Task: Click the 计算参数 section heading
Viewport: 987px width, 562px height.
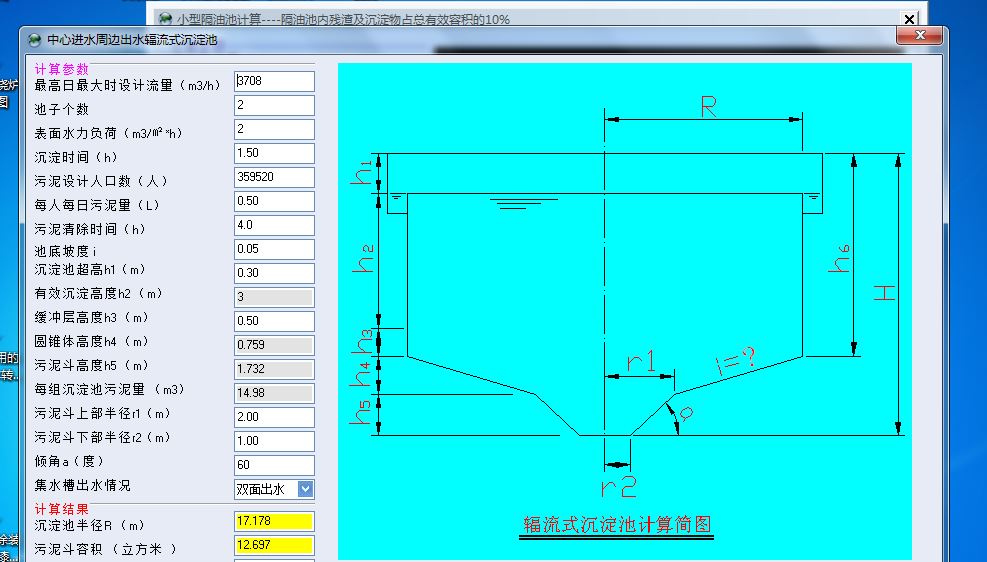Action: click(62, 69)
